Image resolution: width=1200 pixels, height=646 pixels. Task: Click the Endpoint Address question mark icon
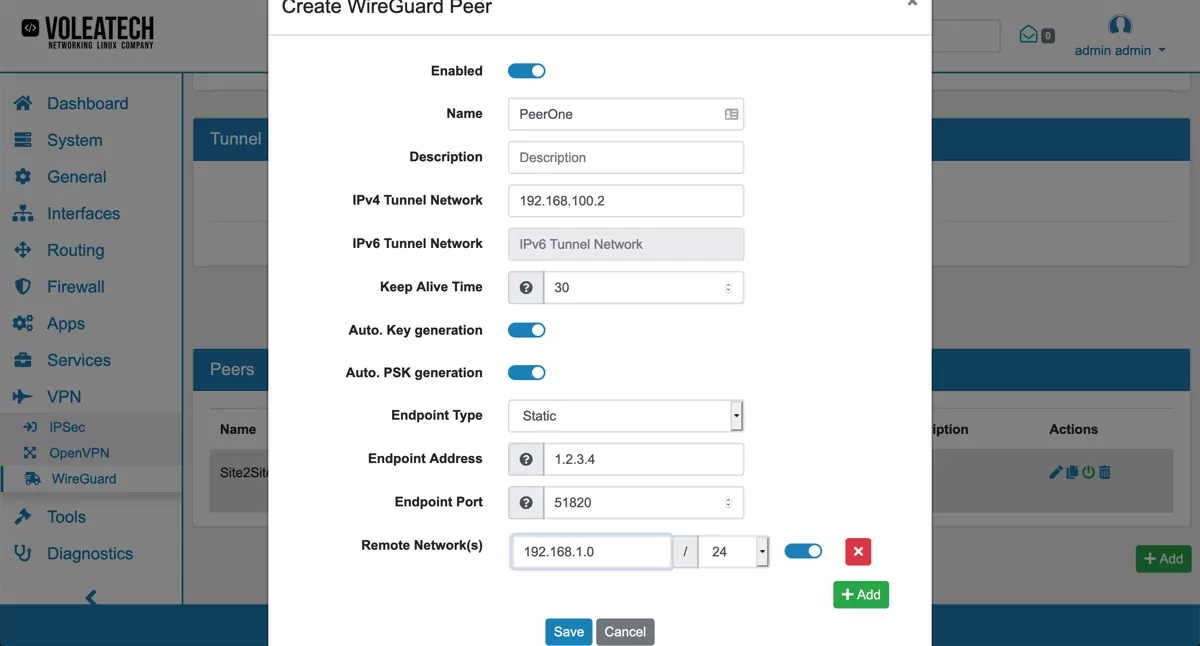(525, 459)
